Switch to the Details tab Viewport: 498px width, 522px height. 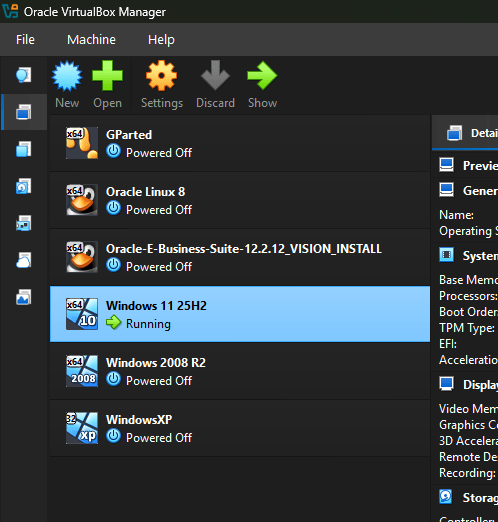465,133
